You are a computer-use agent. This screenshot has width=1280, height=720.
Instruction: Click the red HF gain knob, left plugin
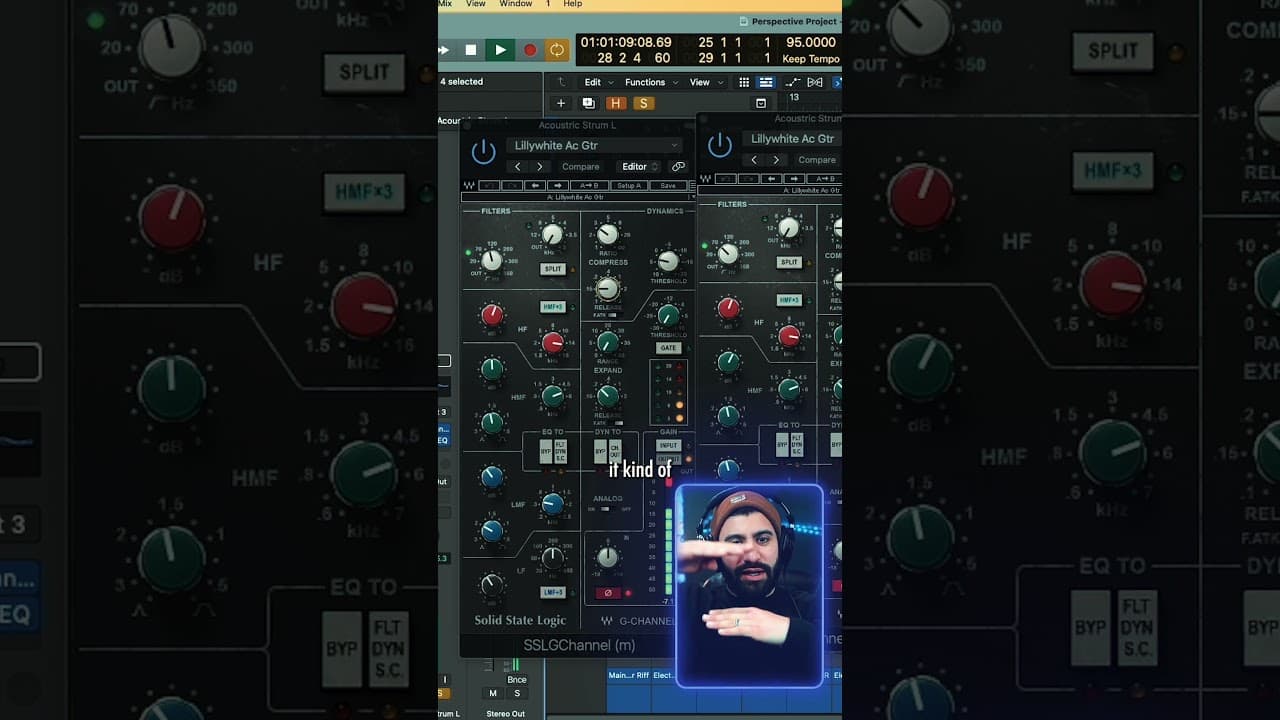pyautogui.click(x=492, y=316)
